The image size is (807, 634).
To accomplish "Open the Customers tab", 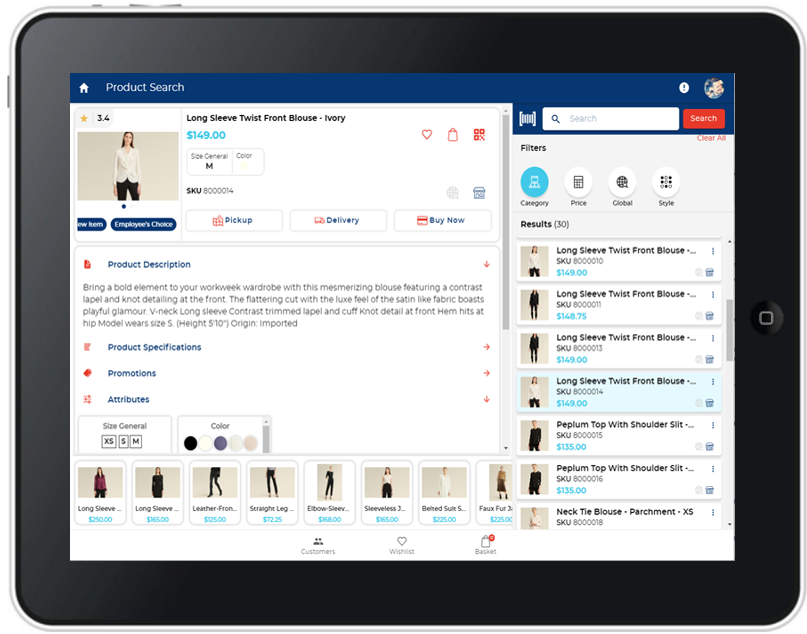I will pyautogui.click(x=318, y=546).
